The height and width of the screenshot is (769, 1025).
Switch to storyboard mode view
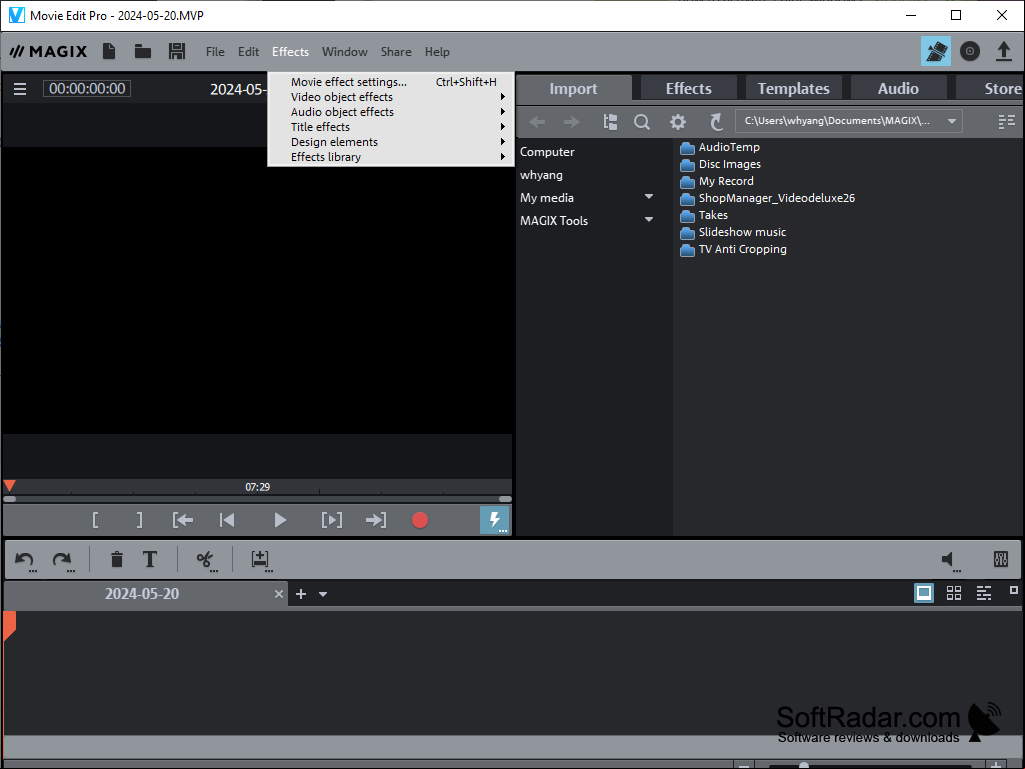(924, 593)
